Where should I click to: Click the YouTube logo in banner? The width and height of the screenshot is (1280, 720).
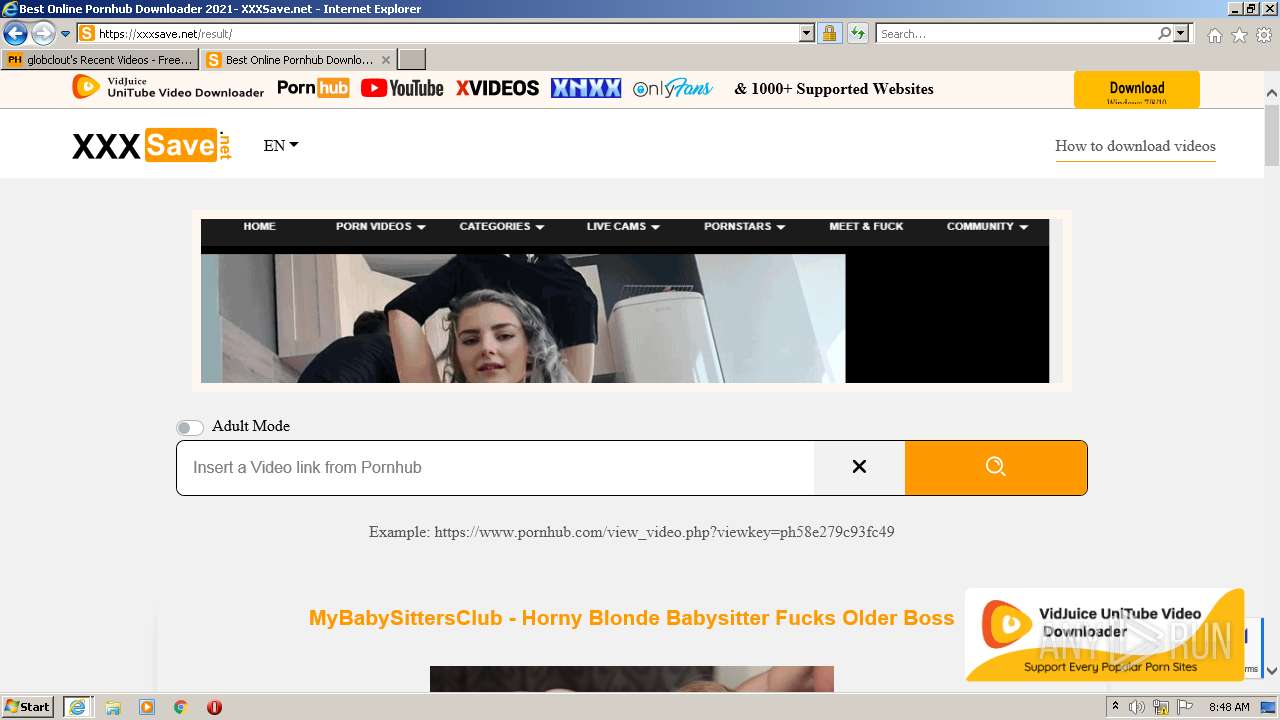click(402, 88)
